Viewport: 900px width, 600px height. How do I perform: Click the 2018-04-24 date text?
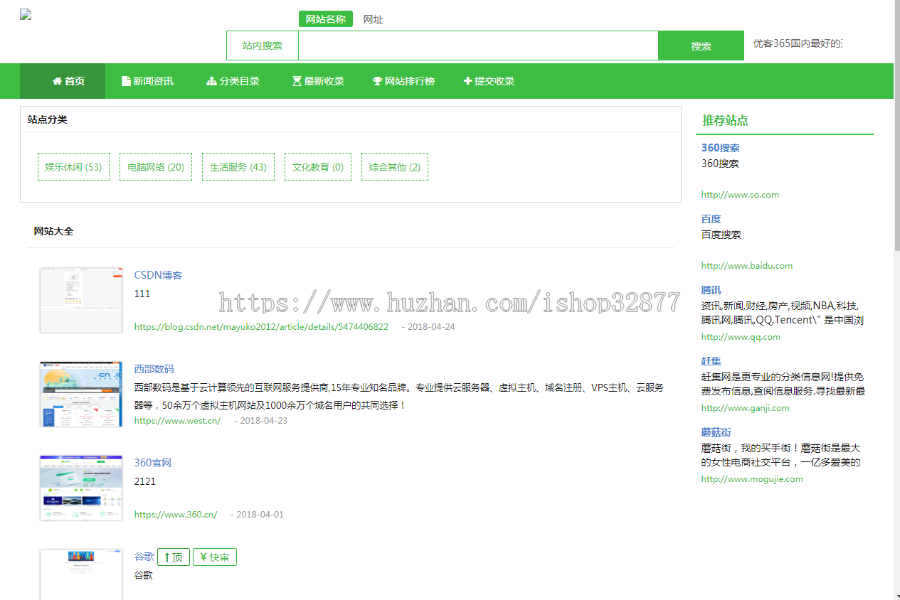431,327
